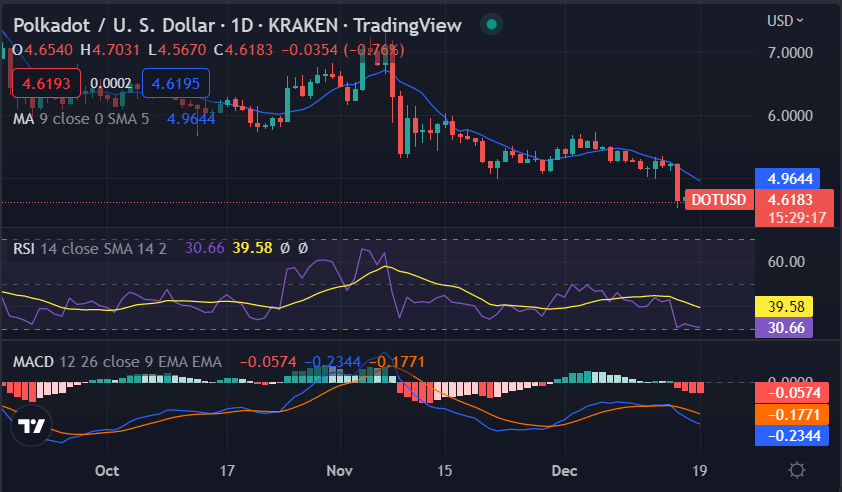Select the RSI 14 close indicator label
842x492 pixels.
coord(90,249)
